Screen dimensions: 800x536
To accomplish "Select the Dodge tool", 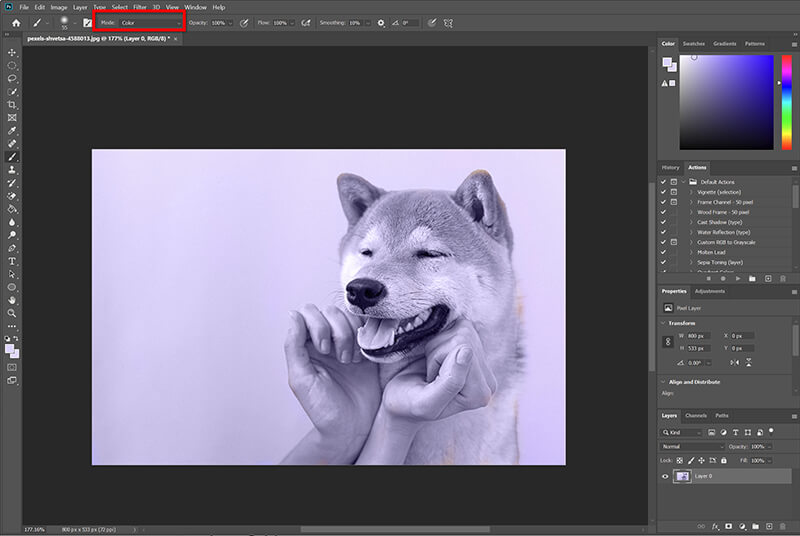I will pyautogui.click(x=12, y=235).
